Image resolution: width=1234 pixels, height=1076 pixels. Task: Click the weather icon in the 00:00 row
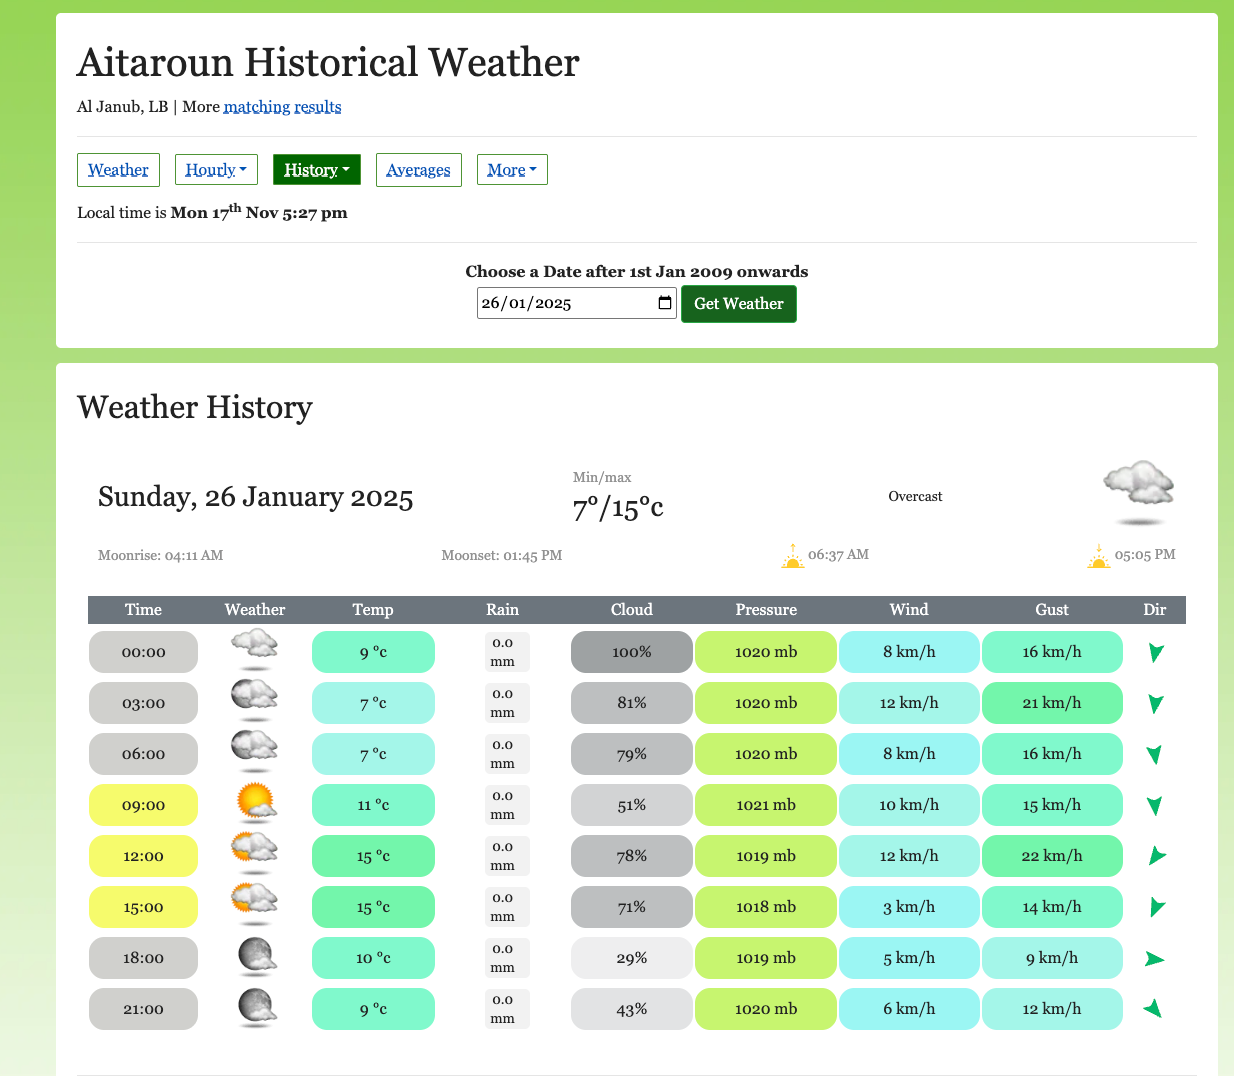[254, 650]
